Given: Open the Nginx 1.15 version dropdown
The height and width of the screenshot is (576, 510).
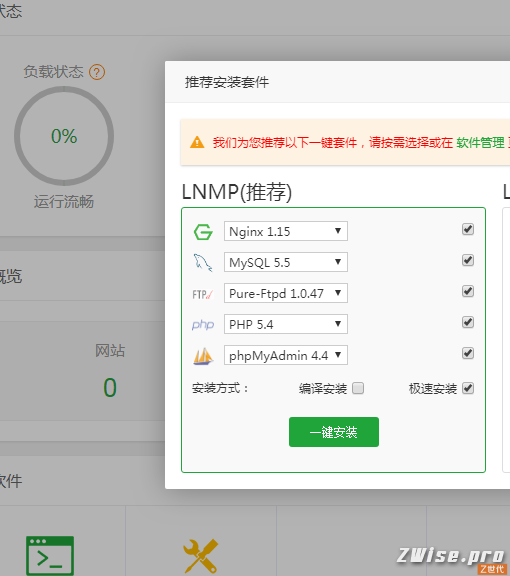Looking at the screenshot, I should (286, 231).
